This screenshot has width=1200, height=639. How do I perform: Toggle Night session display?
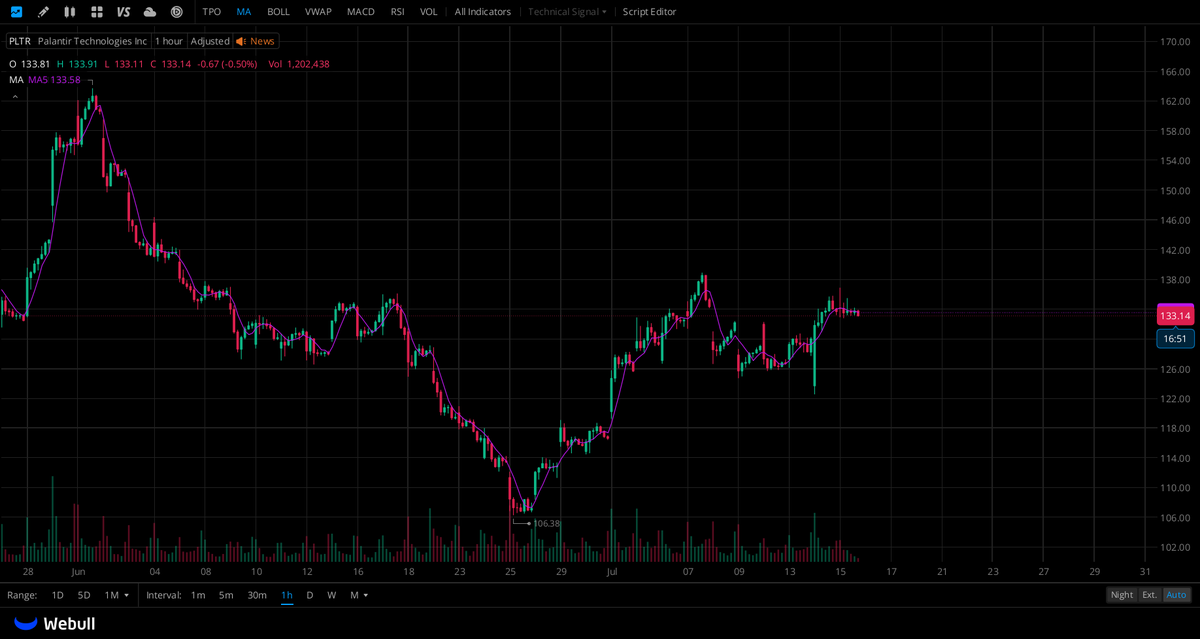pos(1122,595)
